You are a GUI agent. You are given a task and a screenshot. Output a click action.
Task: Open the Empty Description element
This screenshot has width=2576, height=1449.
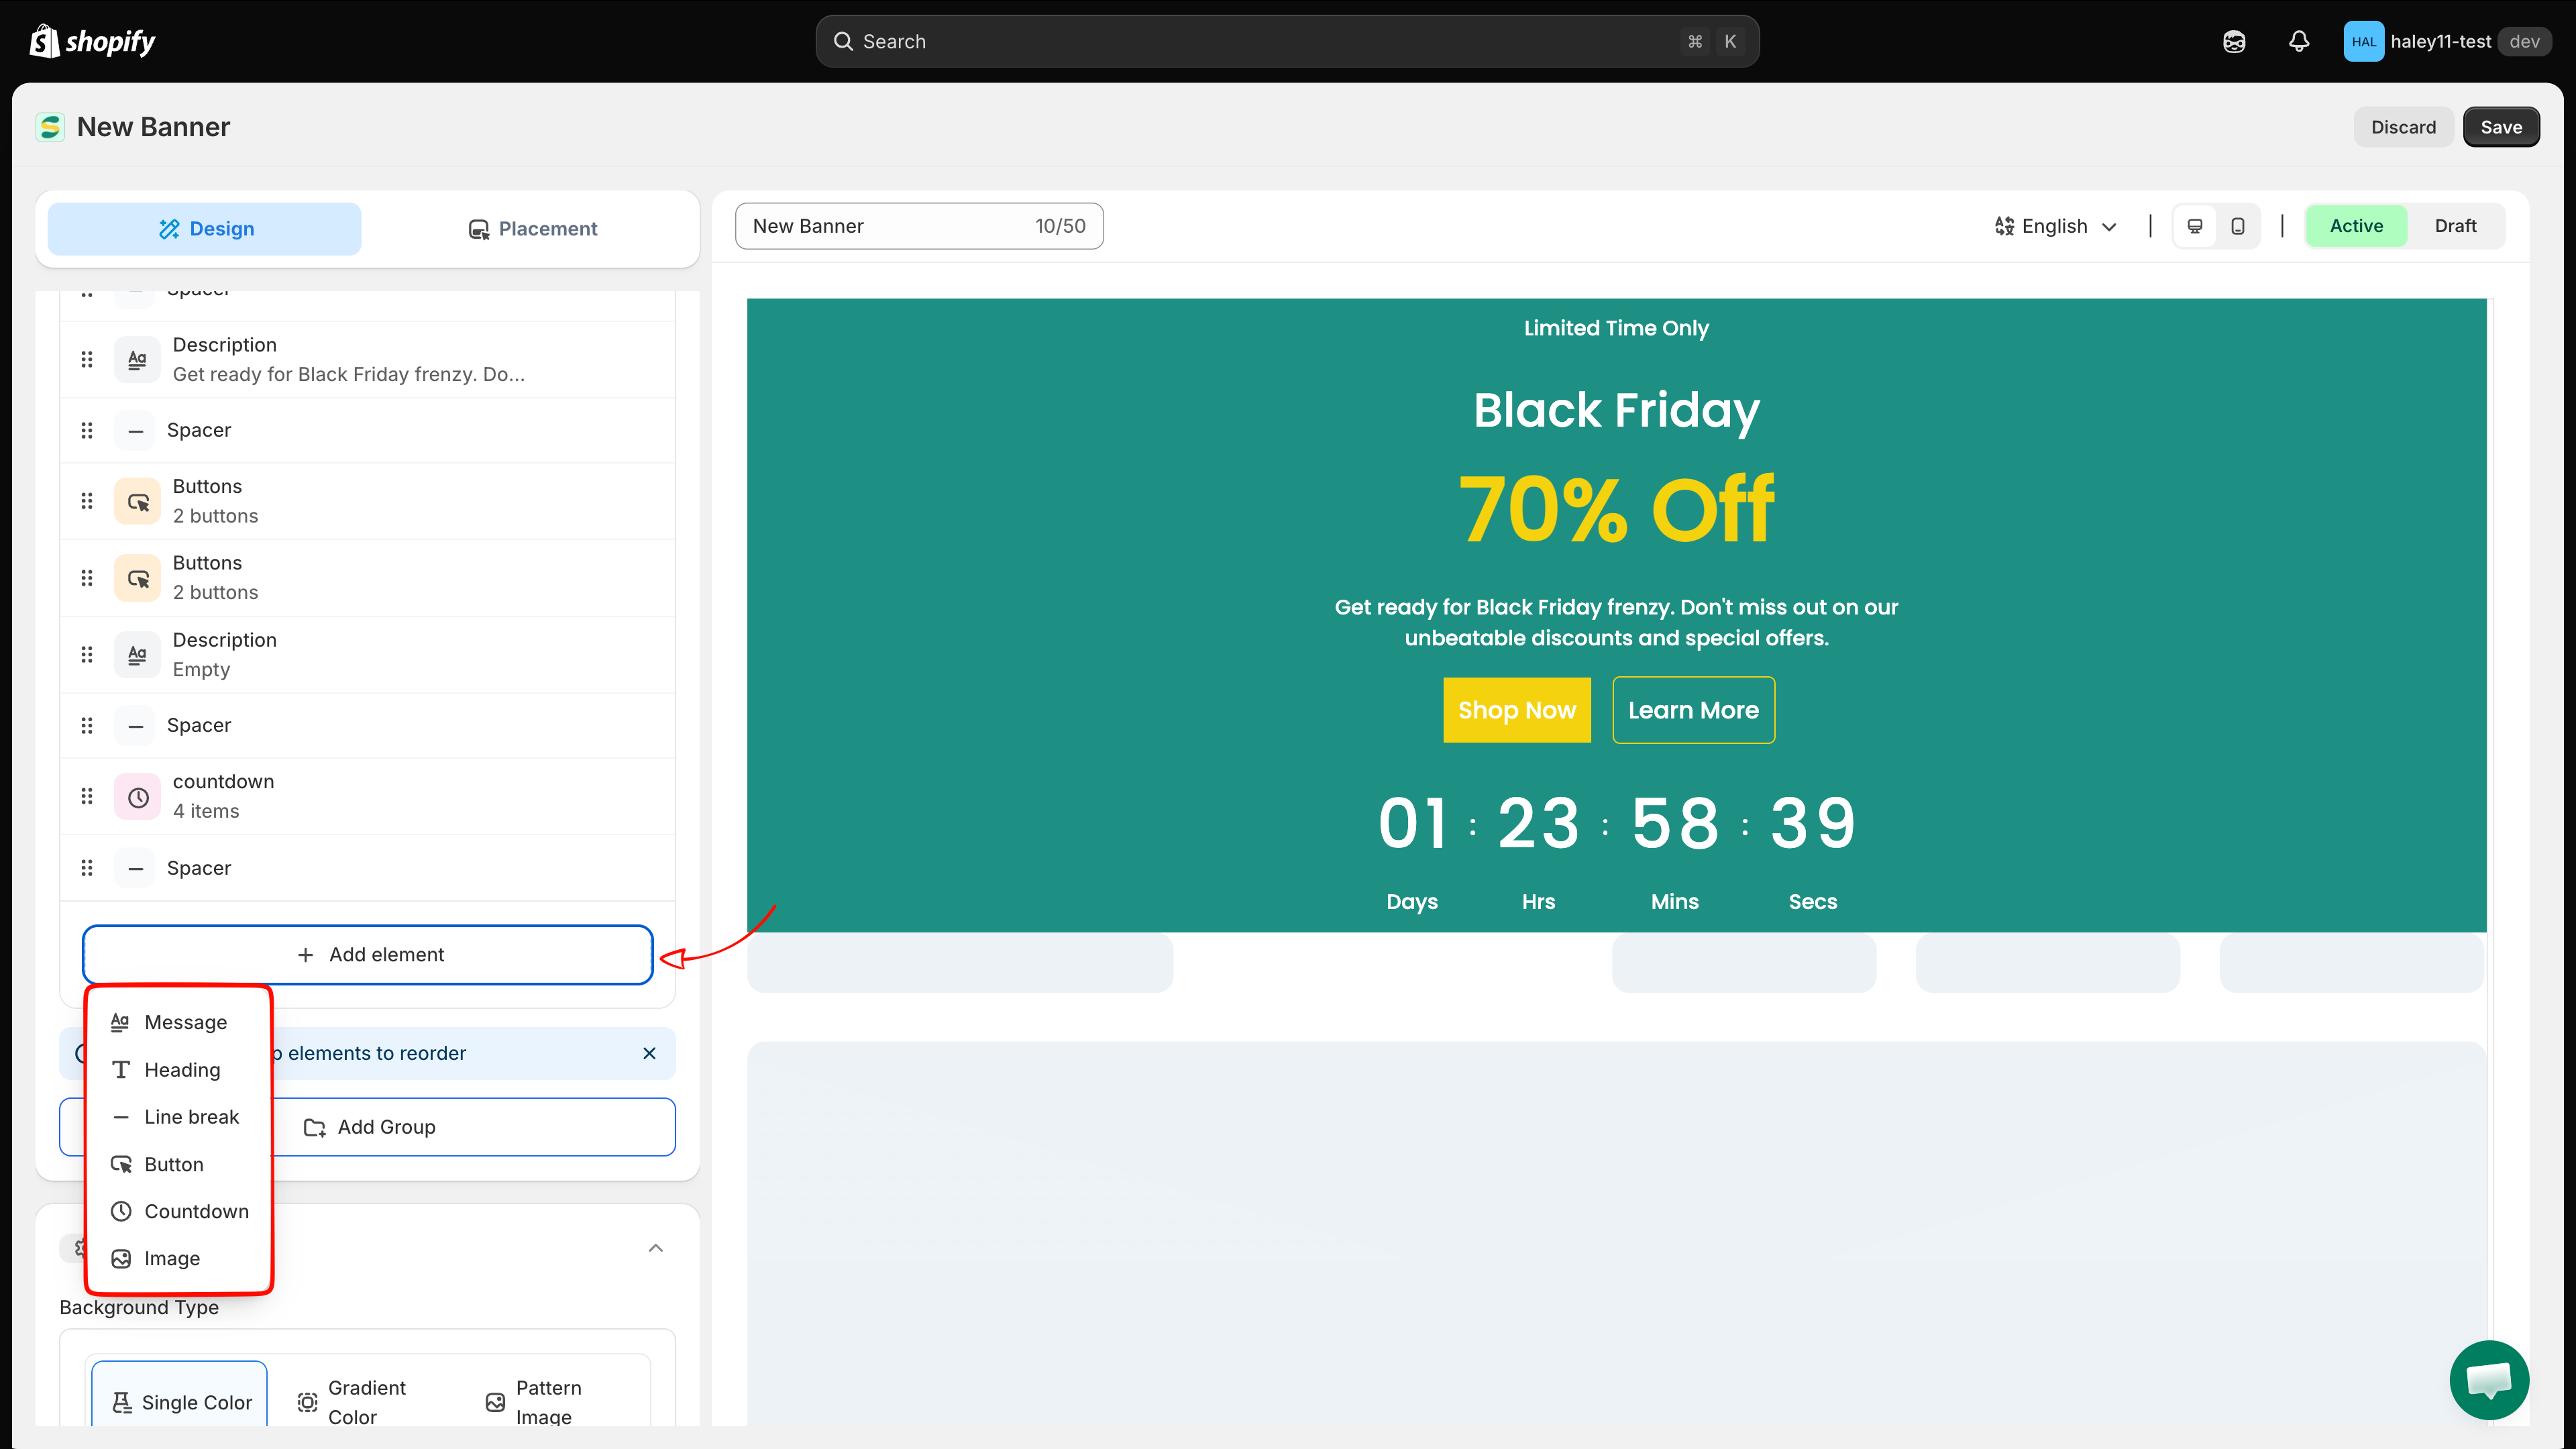(368, 655)
